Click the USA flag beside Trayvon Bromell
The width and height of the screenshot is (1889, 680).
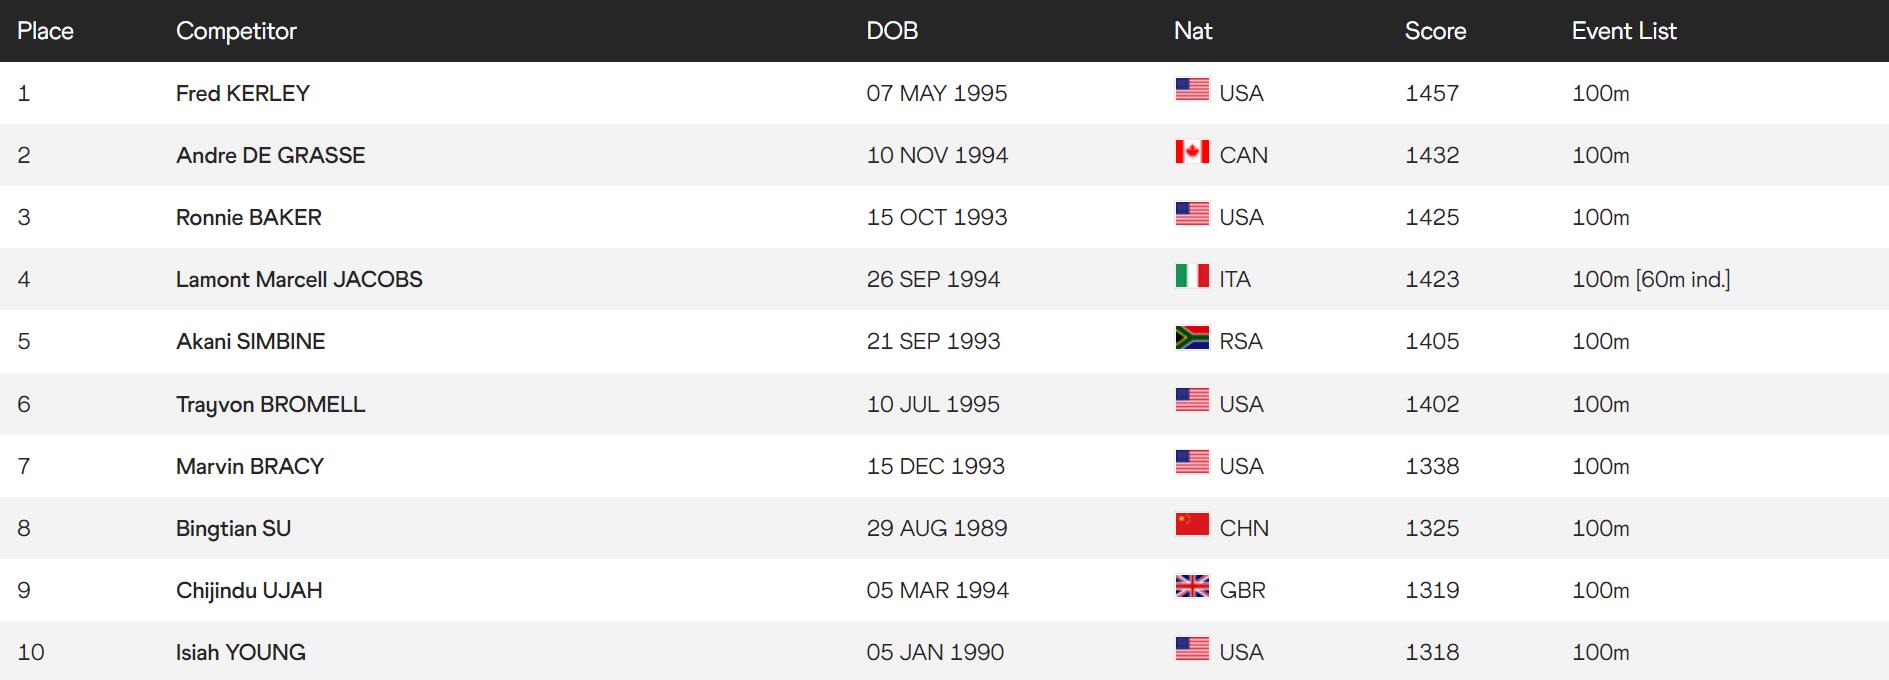(x=1191, y=401)
